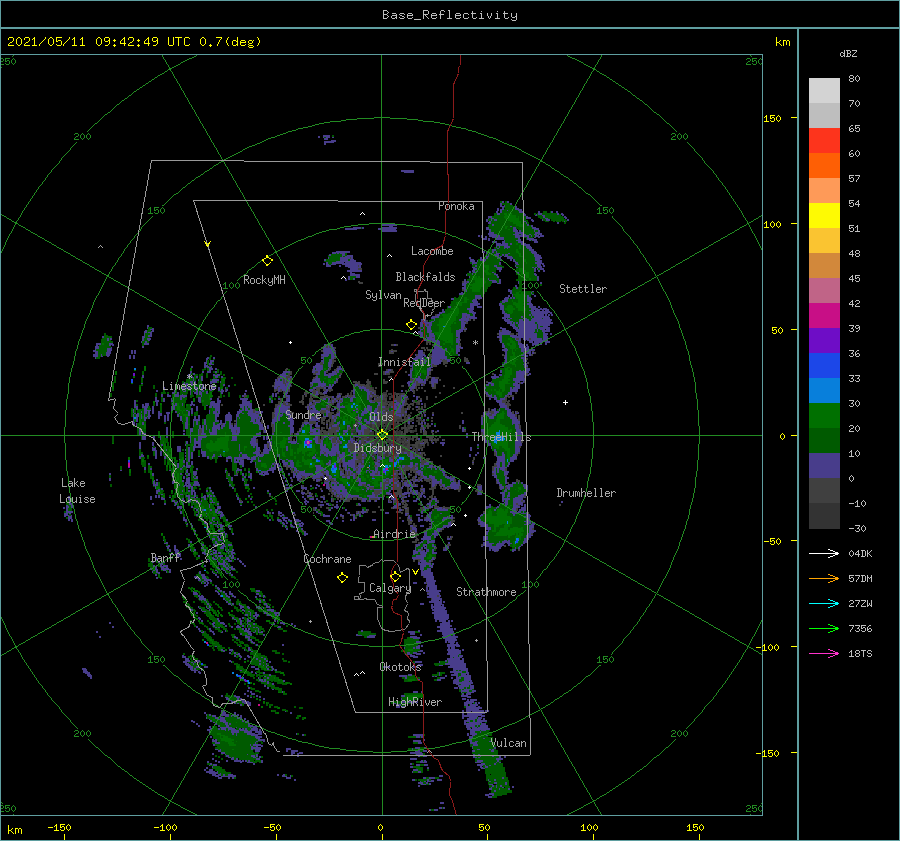Click the Lacombe town label
This screenshot has height=841, width=900.
(x=432, y=251)
